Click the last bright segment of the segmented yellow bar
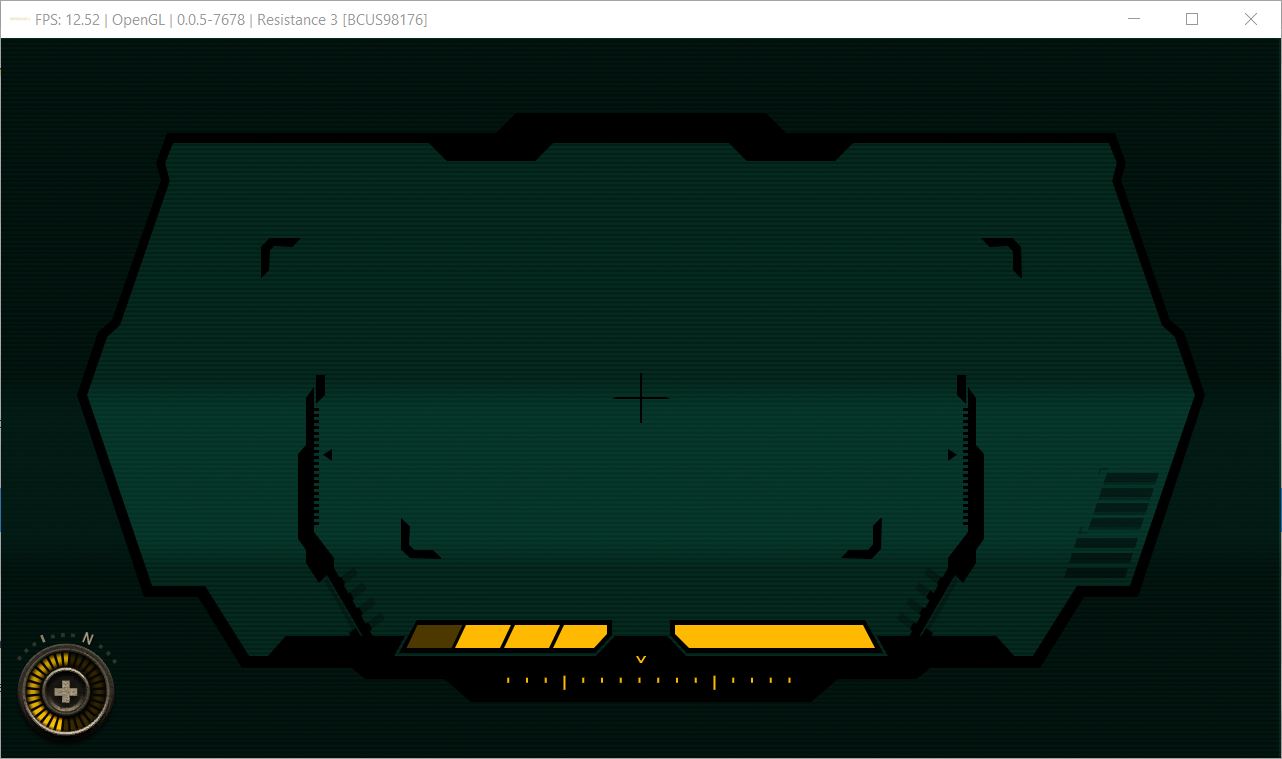 (581, 637)
